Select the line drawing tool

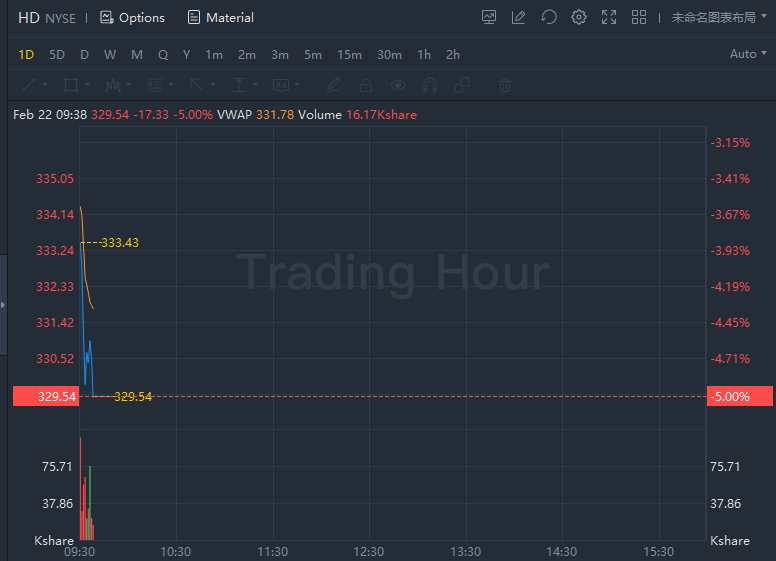pos(29,85)
